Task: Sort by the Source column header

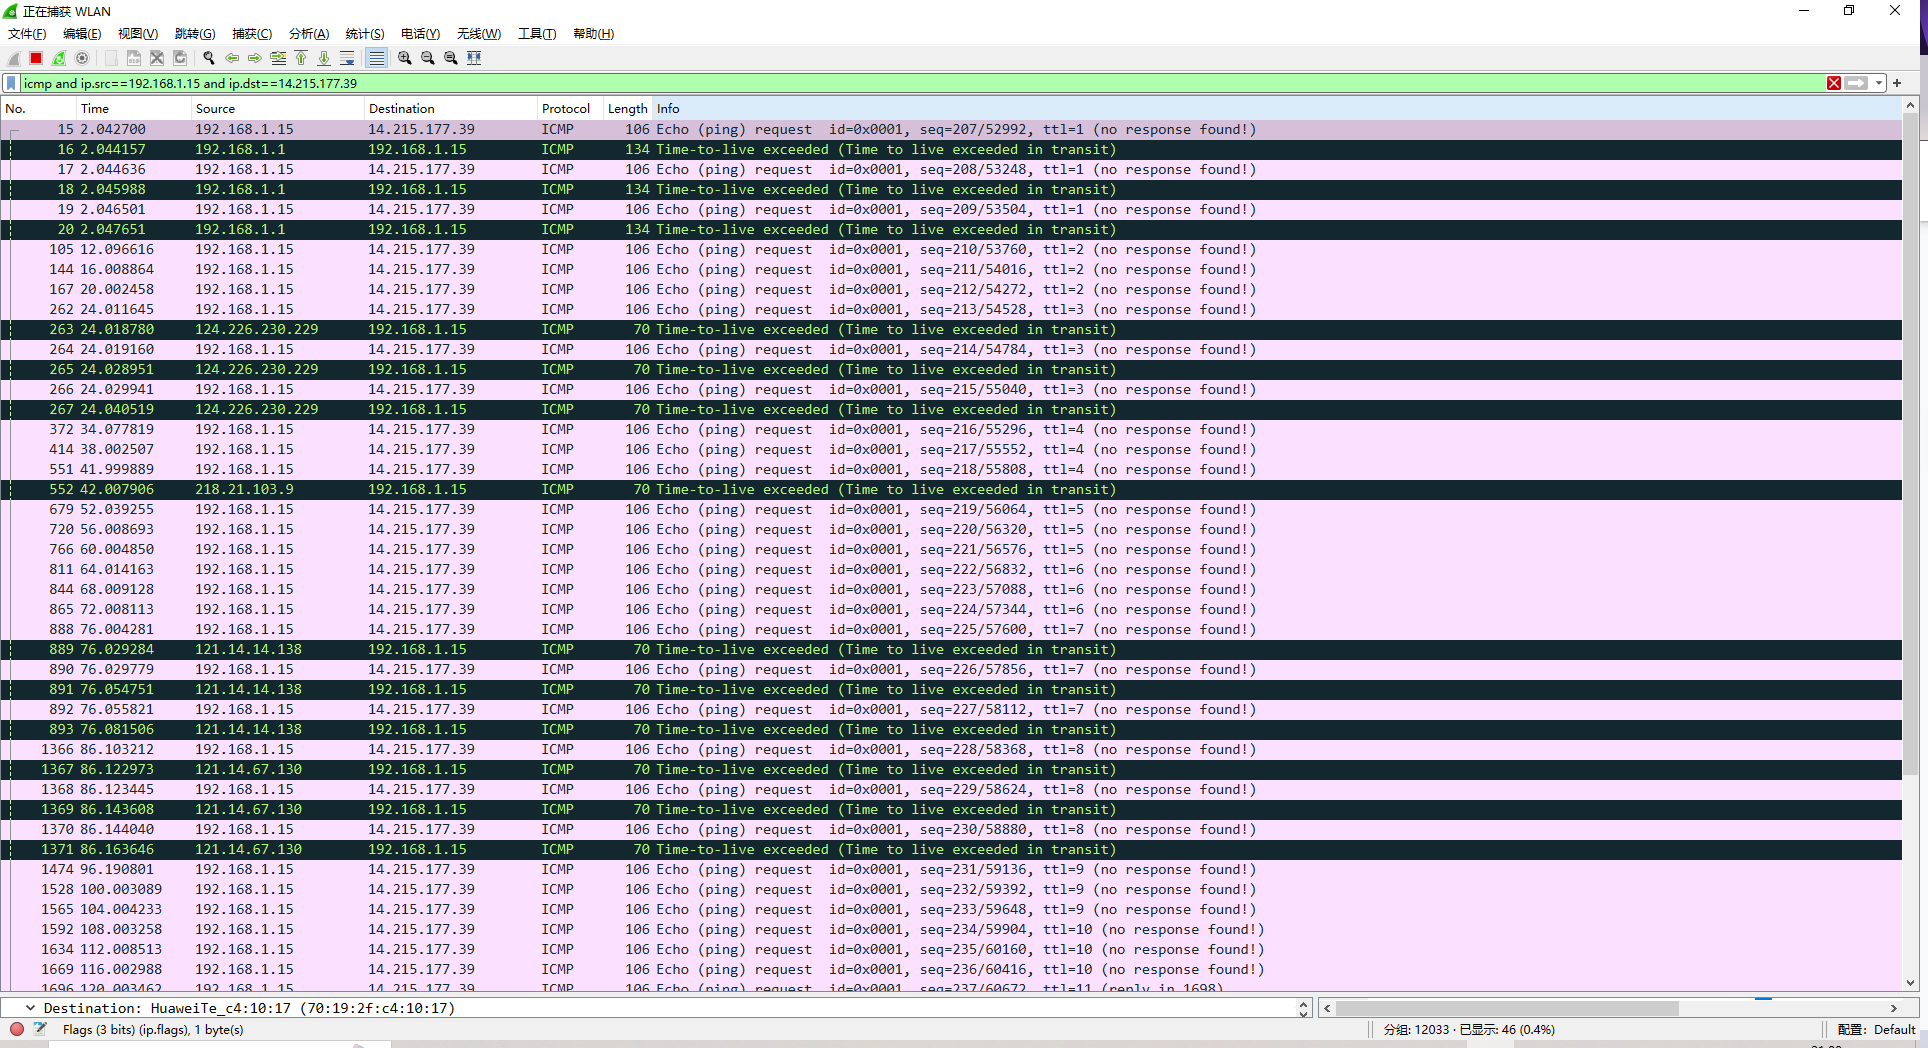Action: 277,108
